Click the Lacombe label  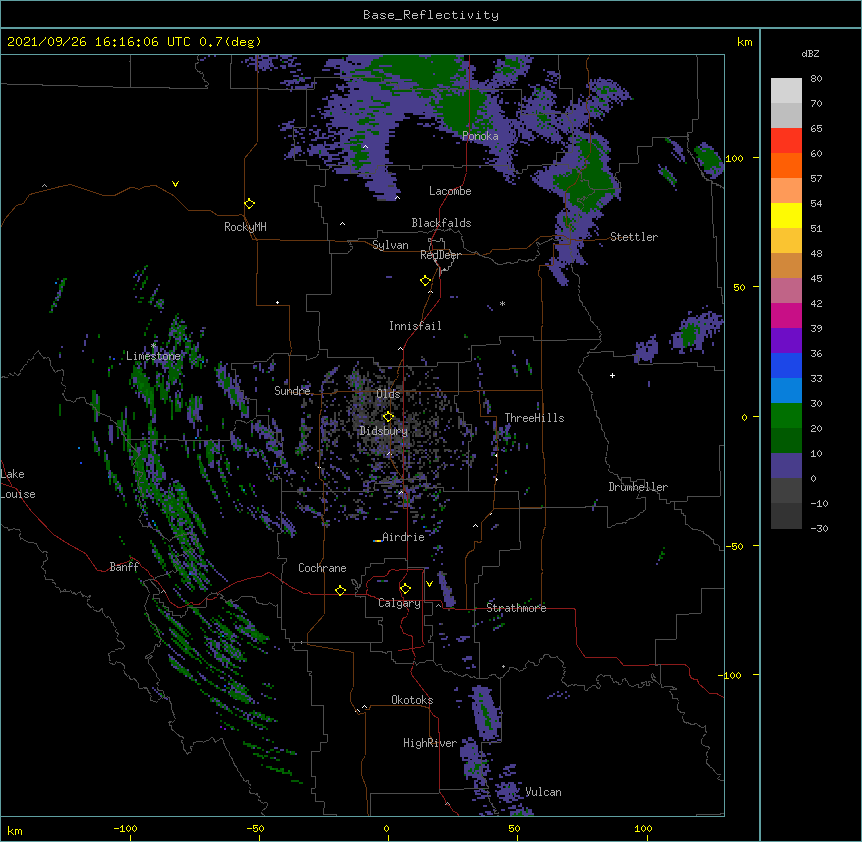click(450, 191)
